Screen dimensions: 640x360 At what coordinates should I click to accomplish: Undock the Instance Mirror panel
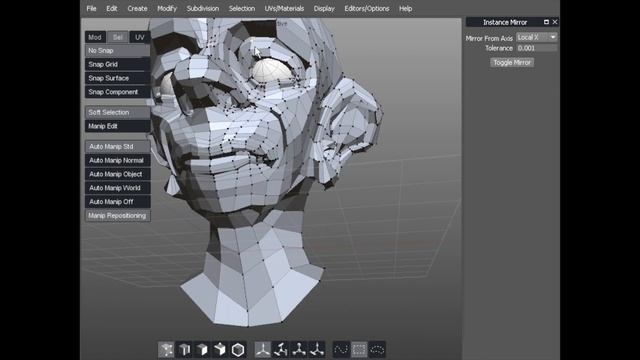[546, 22]
